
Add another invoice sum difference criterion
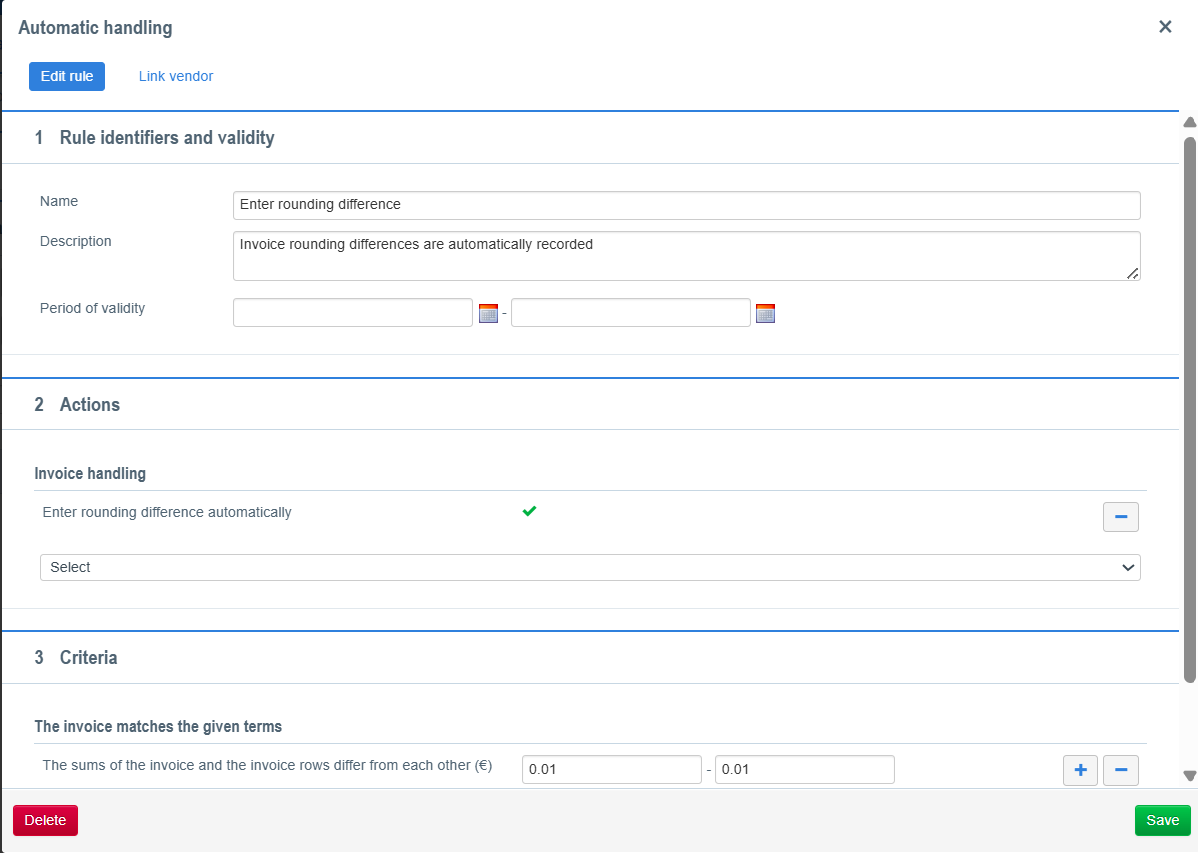tap(1080, 770)
